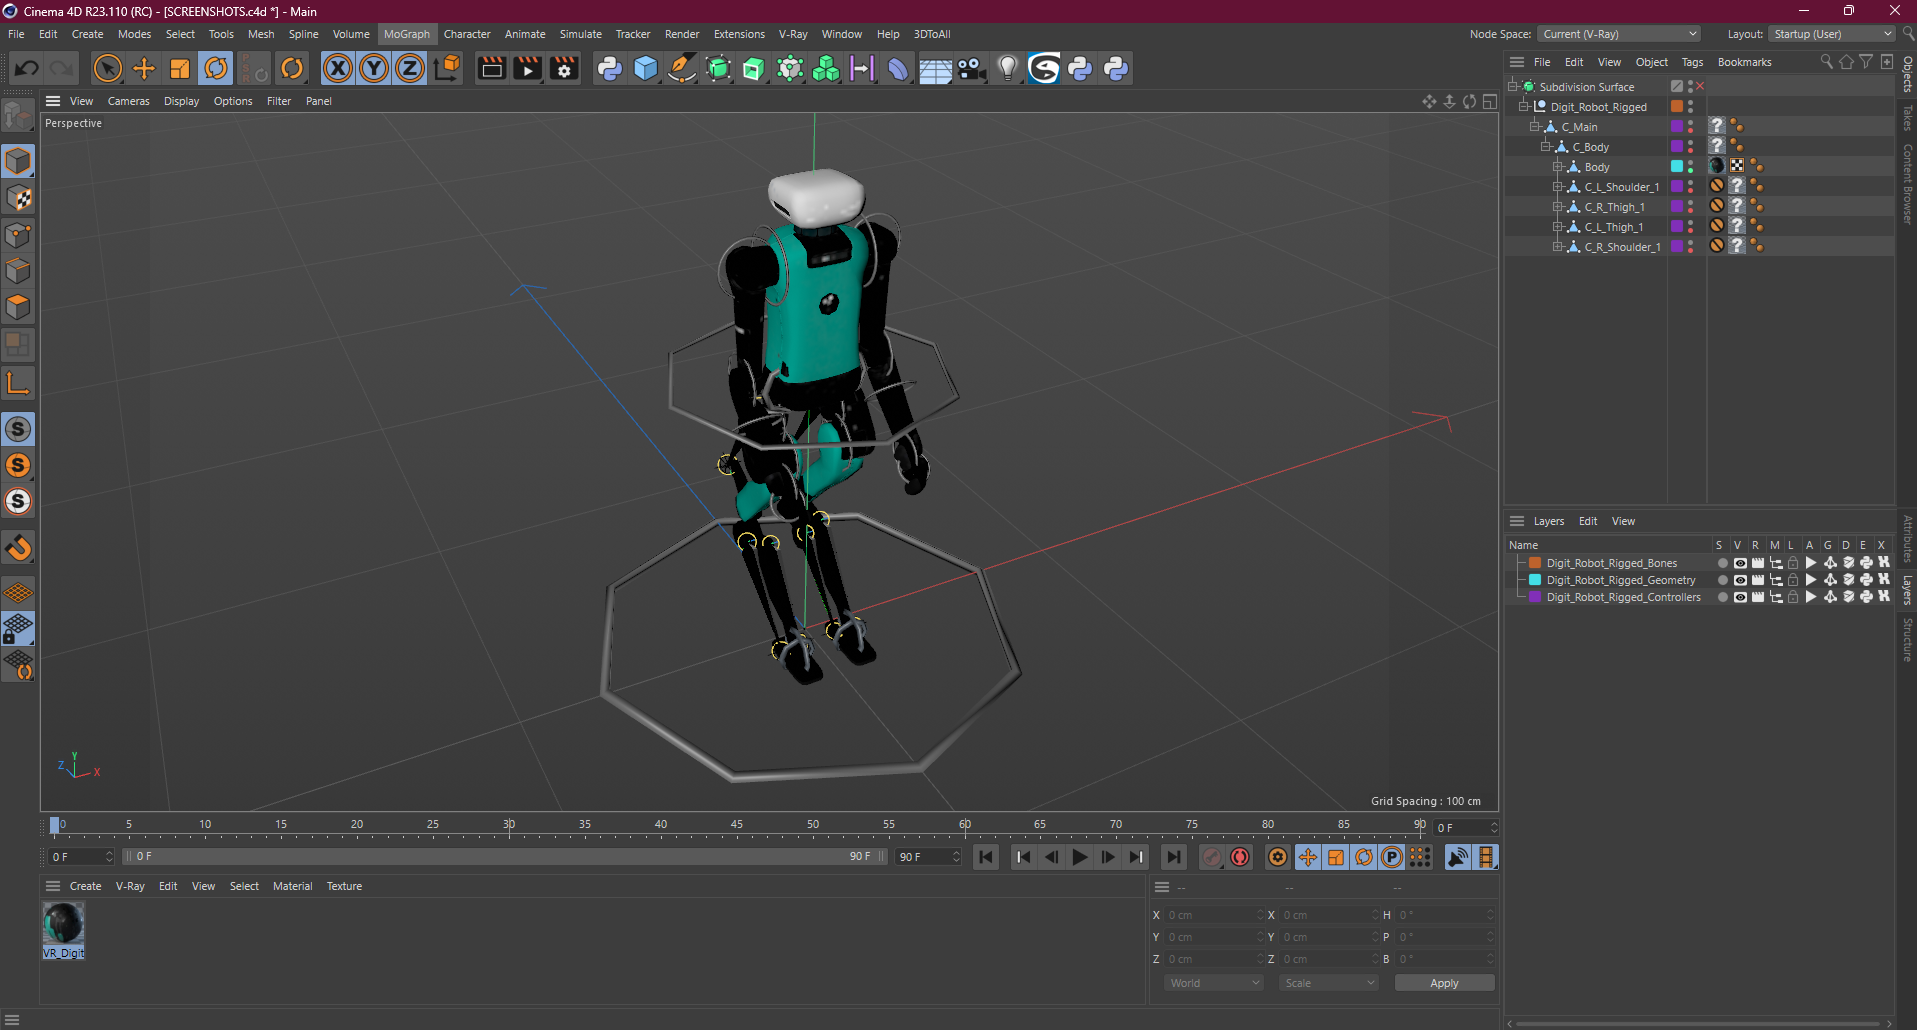This screenshot has width=1917, height=1030.
Task: Collapse the C_Body tree node
Action: point(1546,147)
